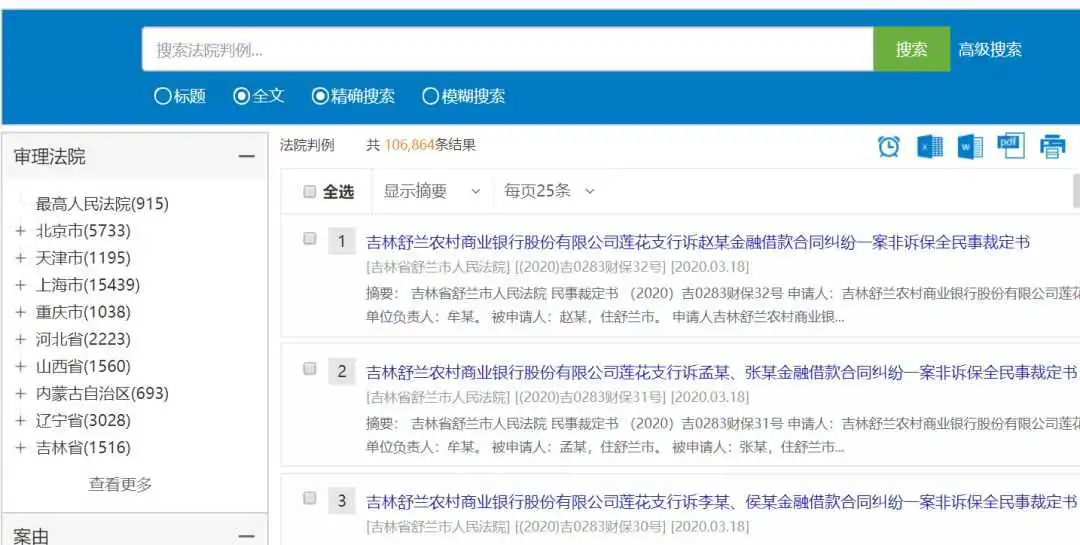Click the printer icon
This screenshot has height=545, width=1080.
tap(1052, 146)
